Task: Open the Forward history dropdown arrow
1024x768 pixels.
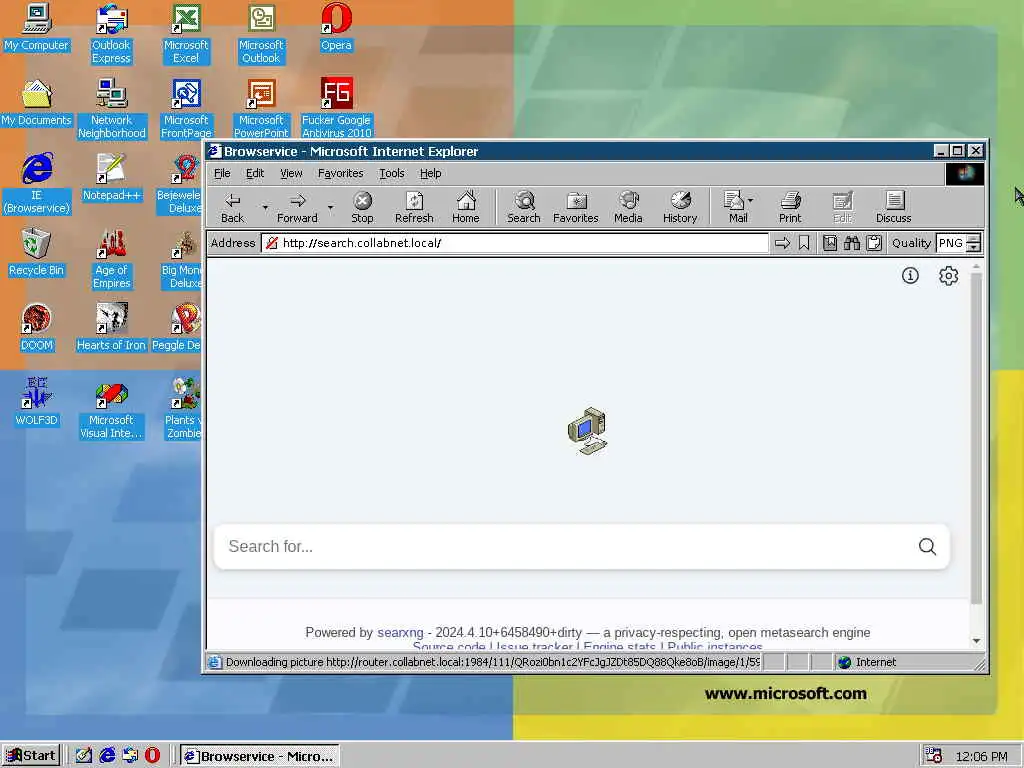Action: [330, 208]
